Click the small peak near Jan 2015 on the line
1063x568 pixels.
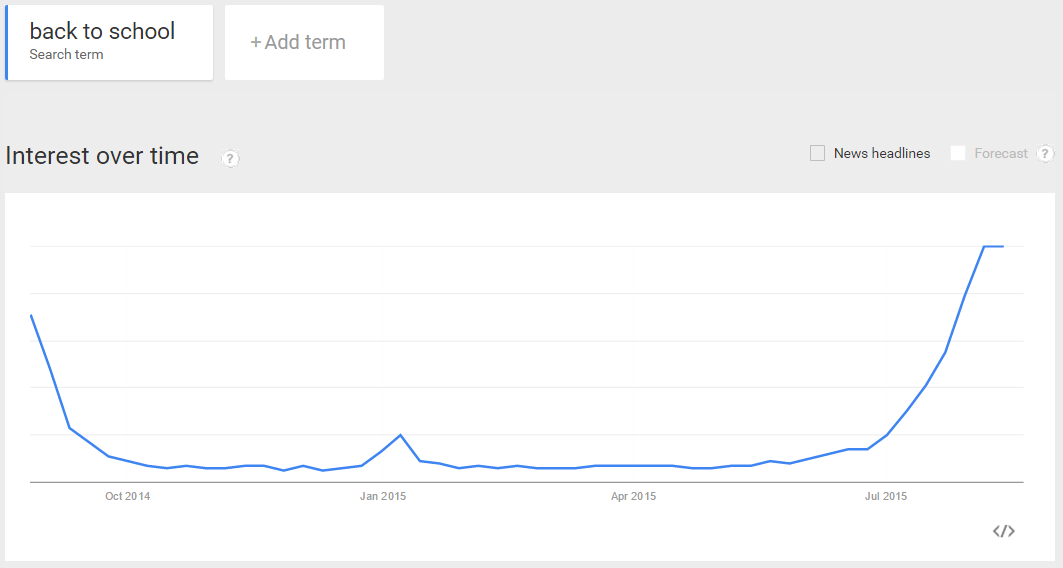point(401,435)
